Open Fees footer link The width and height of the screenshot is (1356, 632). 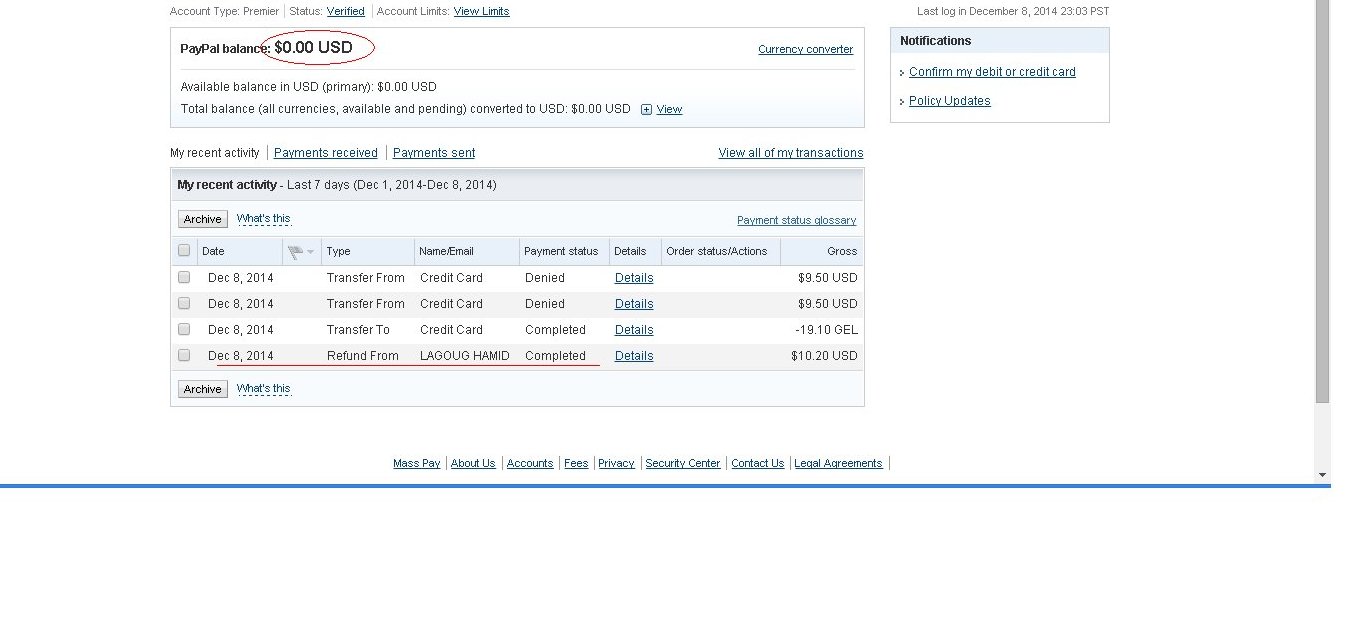pos(576,463)
